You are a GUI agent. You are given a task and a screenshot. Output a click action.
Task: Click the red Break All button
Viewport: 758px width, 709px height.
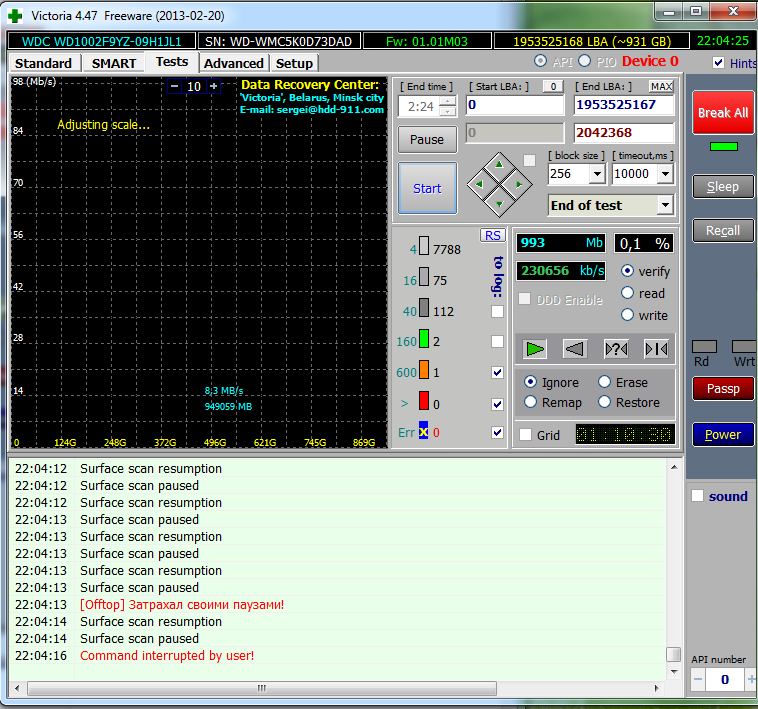722,113
